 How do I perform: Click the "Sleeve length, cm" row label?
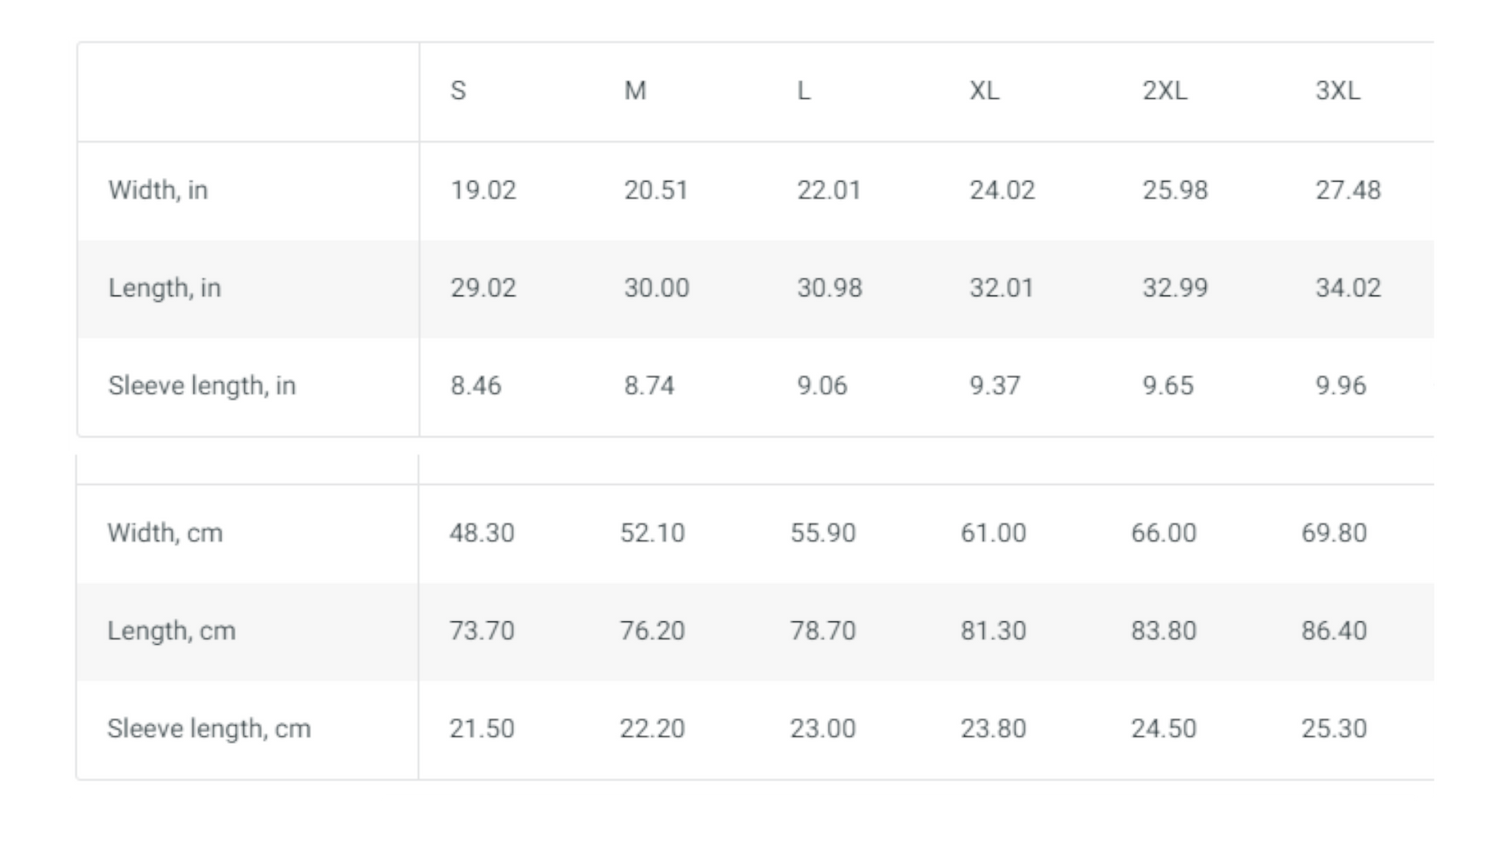(x=209, y=729)
